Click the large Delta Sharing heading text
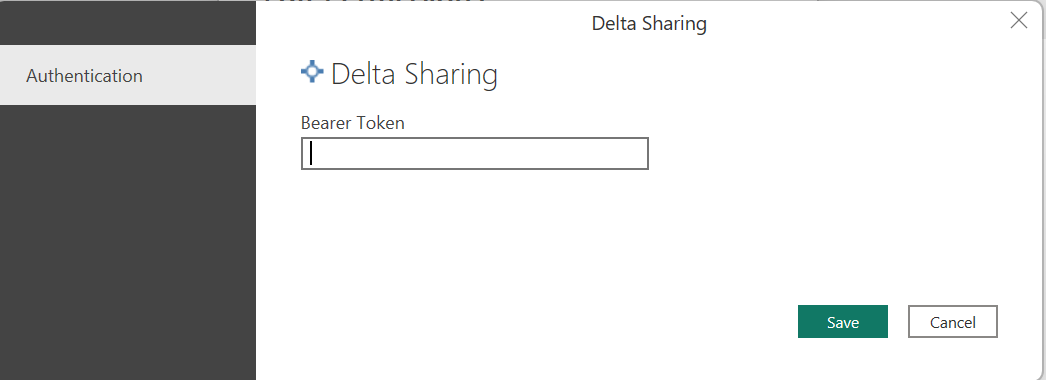Image resolution: width=1046 pixels, height=380 pixels. click(x=414, y=74)
